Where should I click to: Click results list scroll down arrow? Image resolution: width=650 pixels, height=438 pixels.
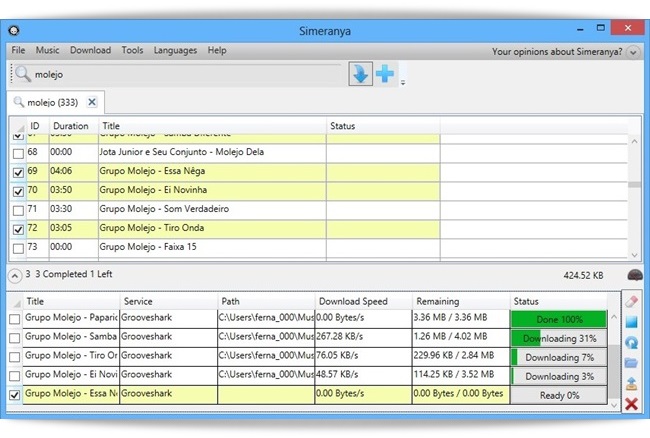(634, 255)
